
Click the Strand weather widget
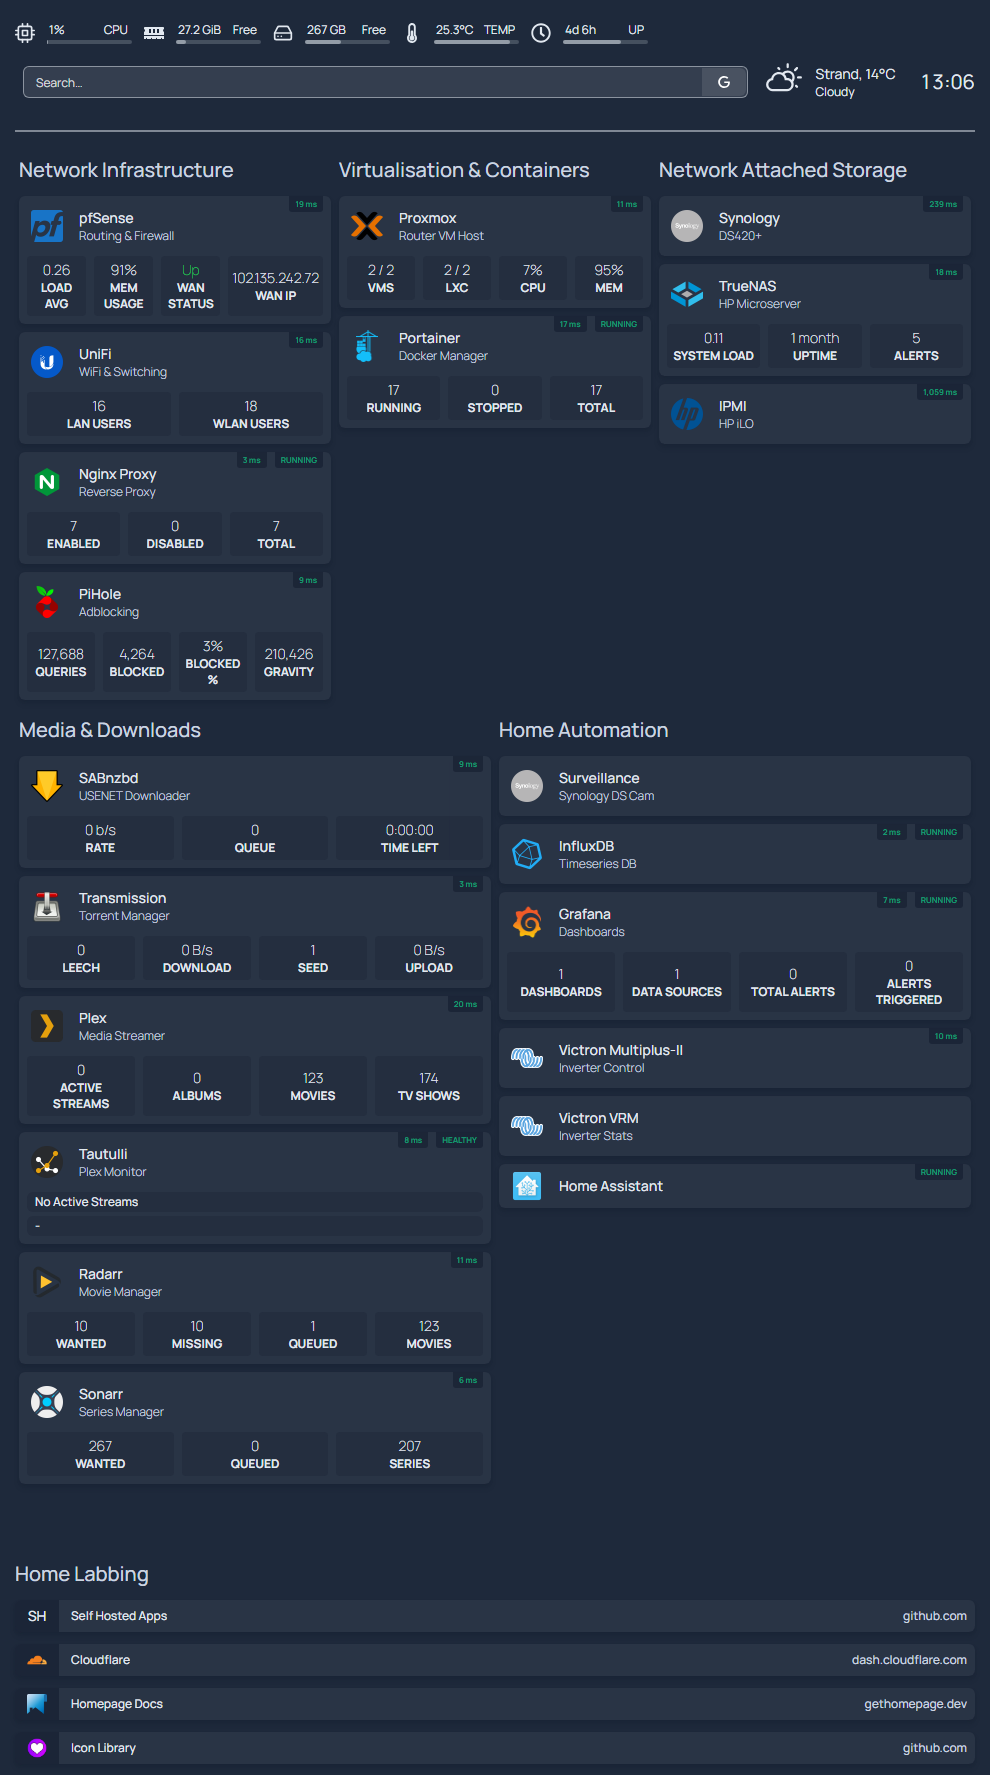coord(832,83)
